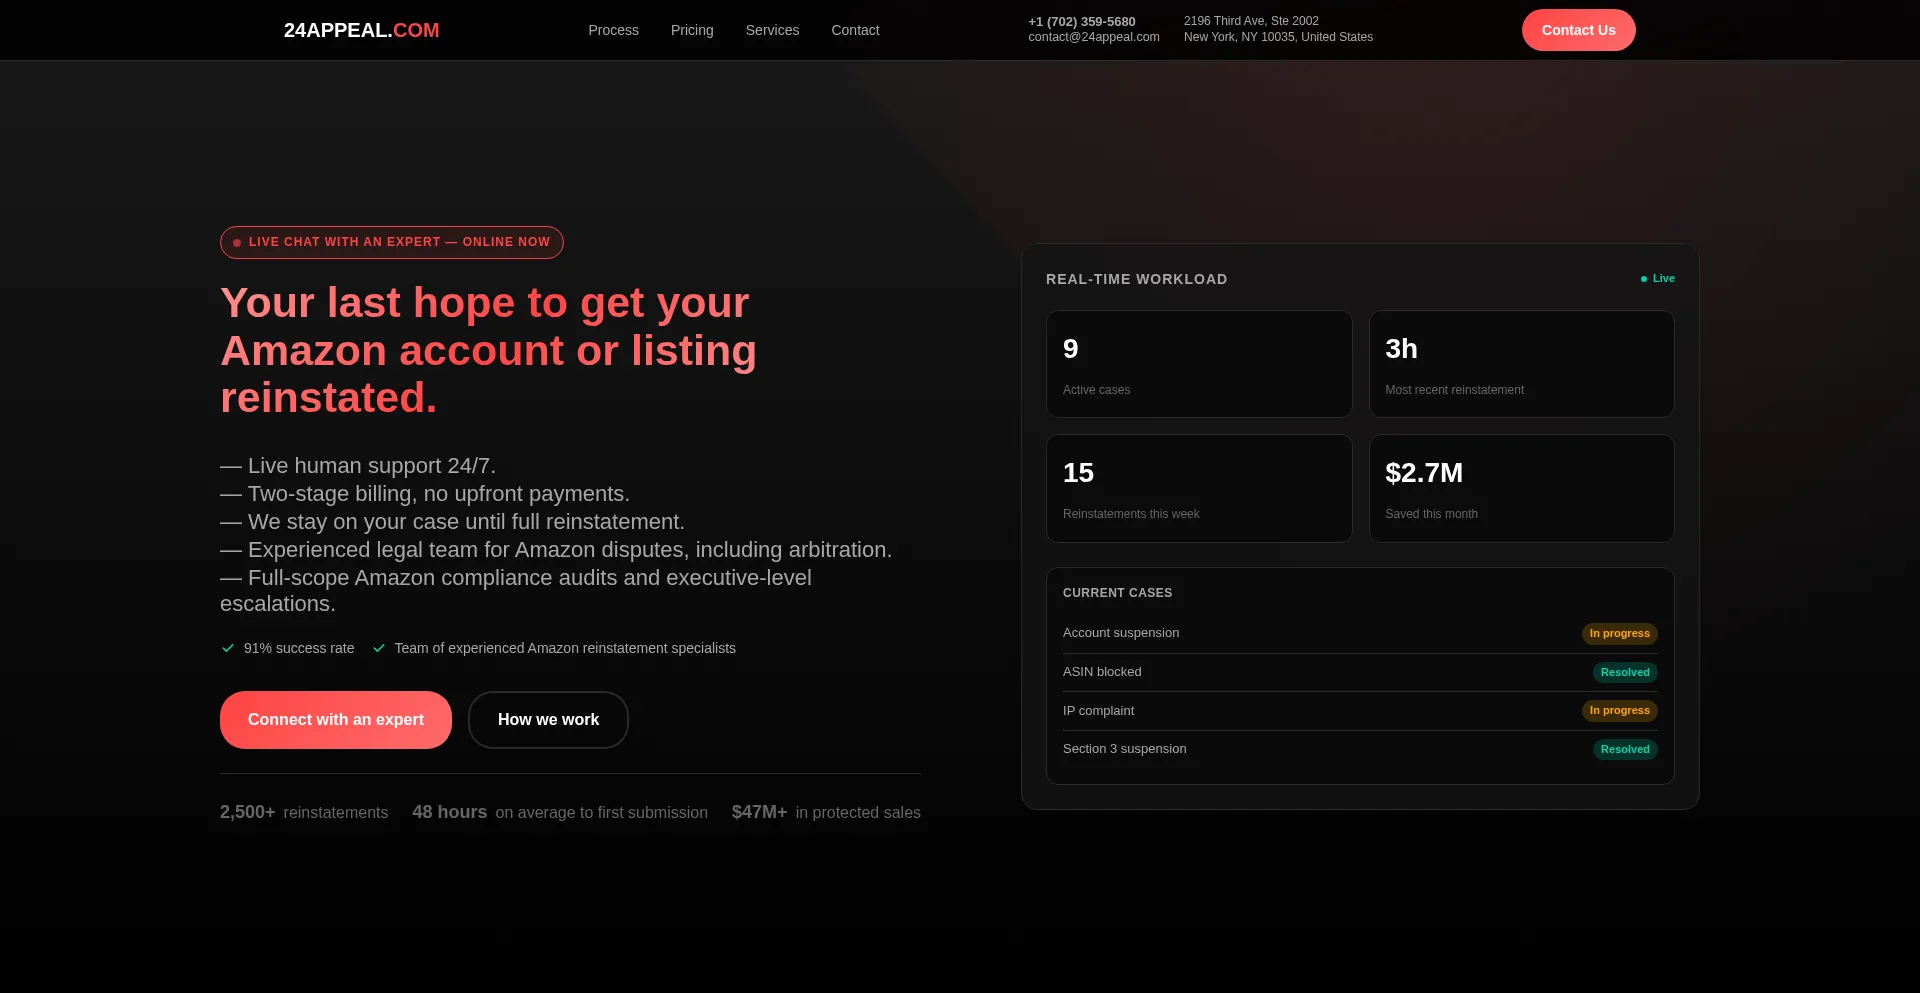This screenshot has height=993, width=1920.
Task: Click the New York office address
Action: click(x=1278, y=29)
